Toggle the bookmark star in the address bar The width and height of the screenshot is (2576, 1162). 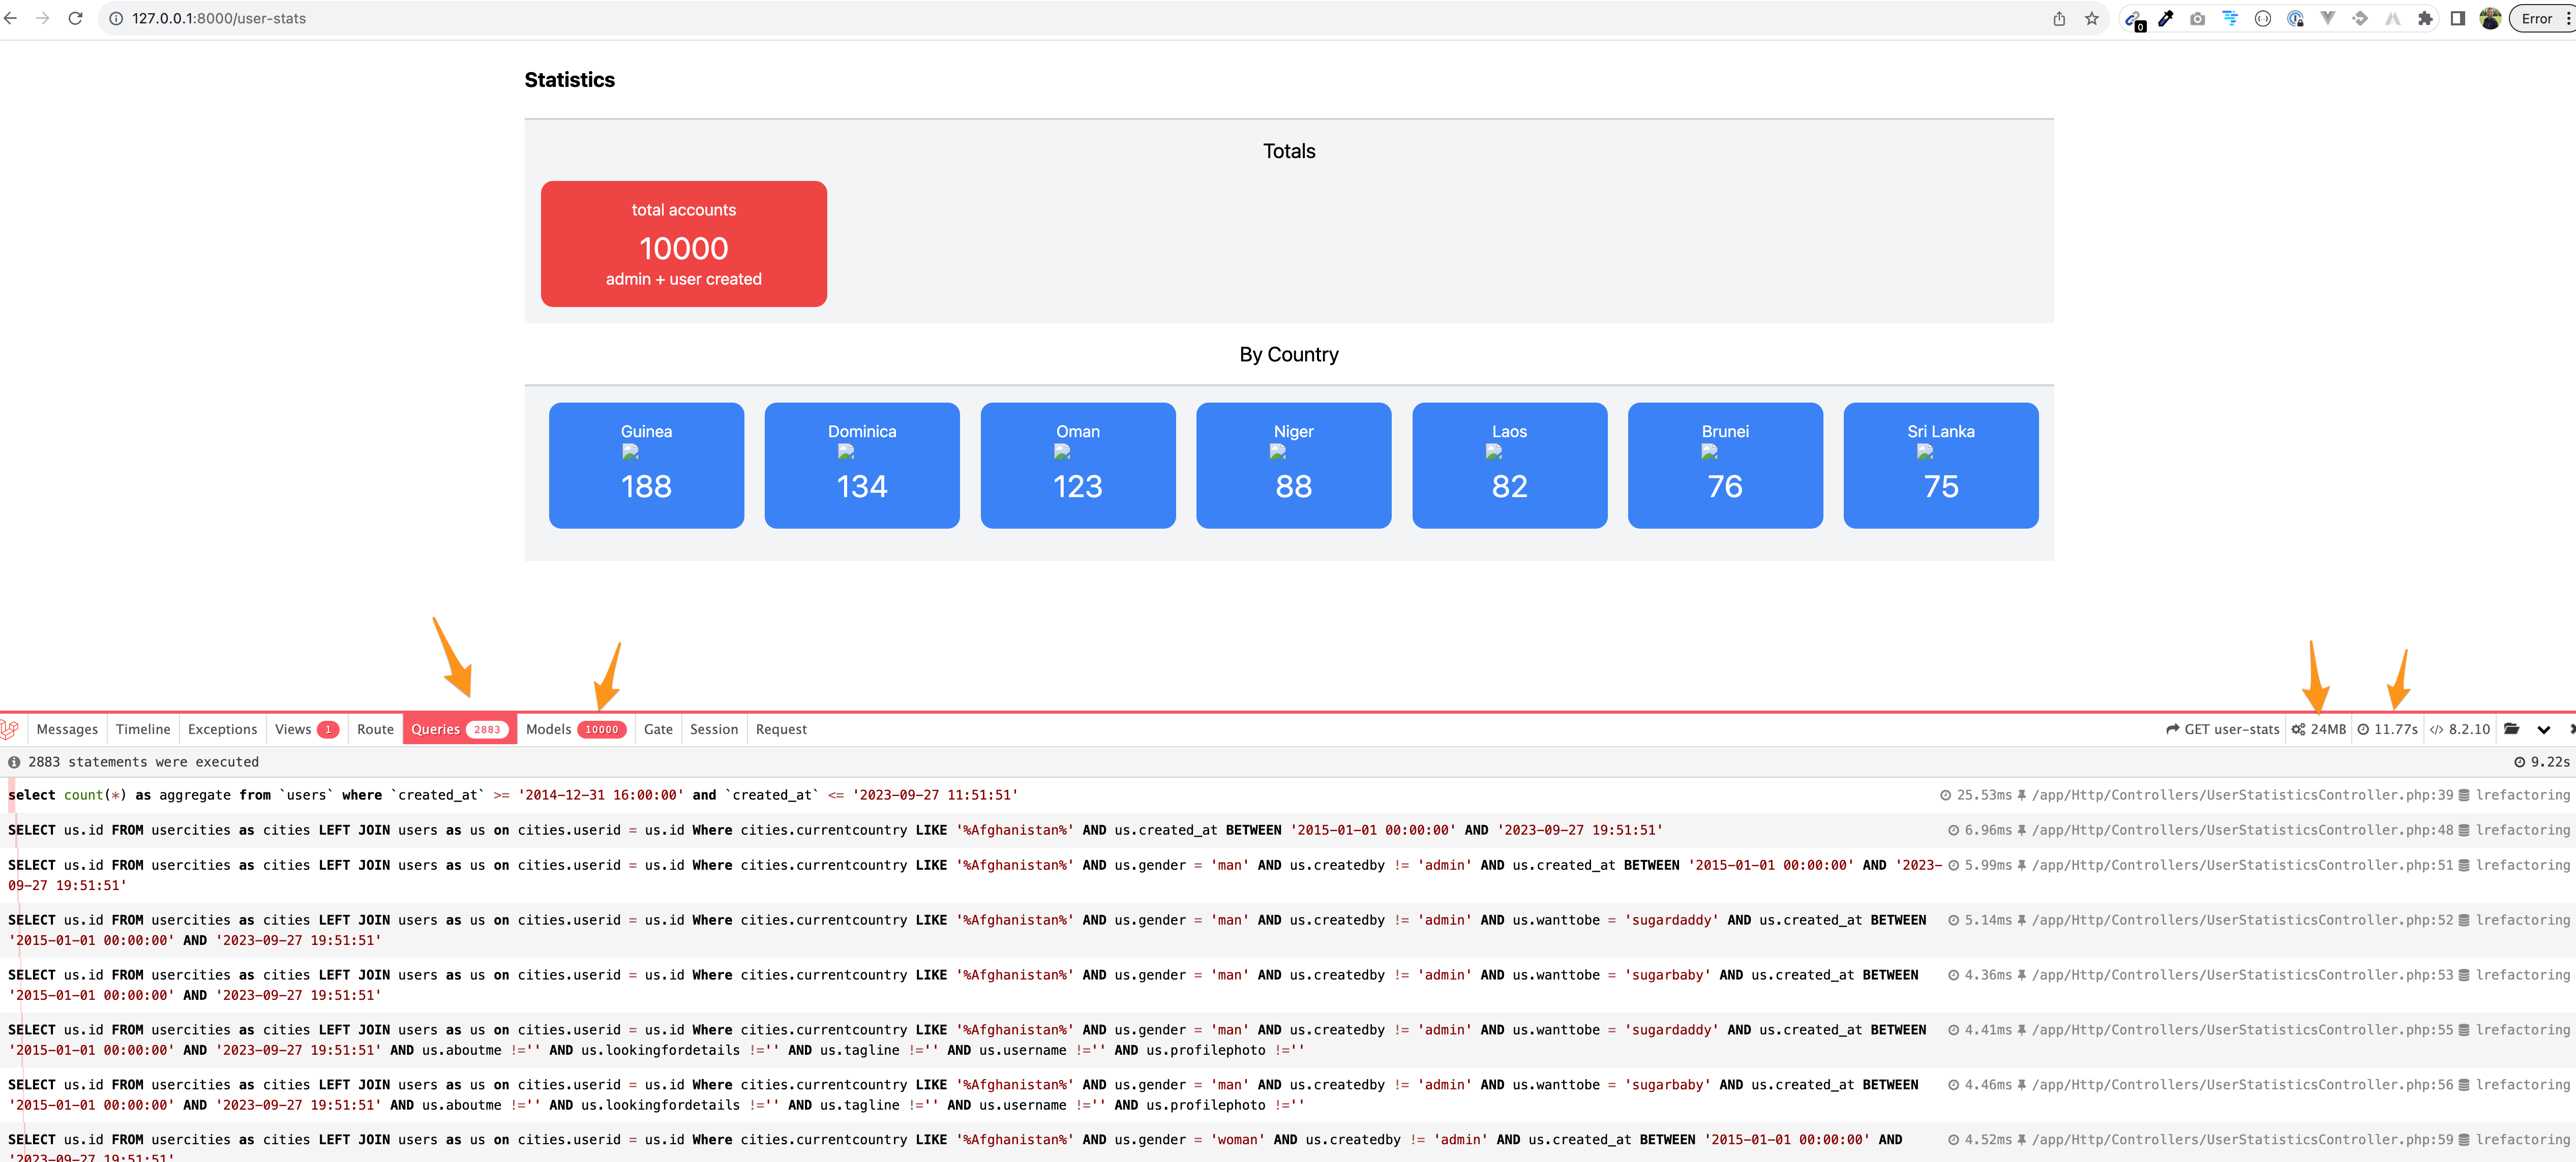[x=2091, y=17]
